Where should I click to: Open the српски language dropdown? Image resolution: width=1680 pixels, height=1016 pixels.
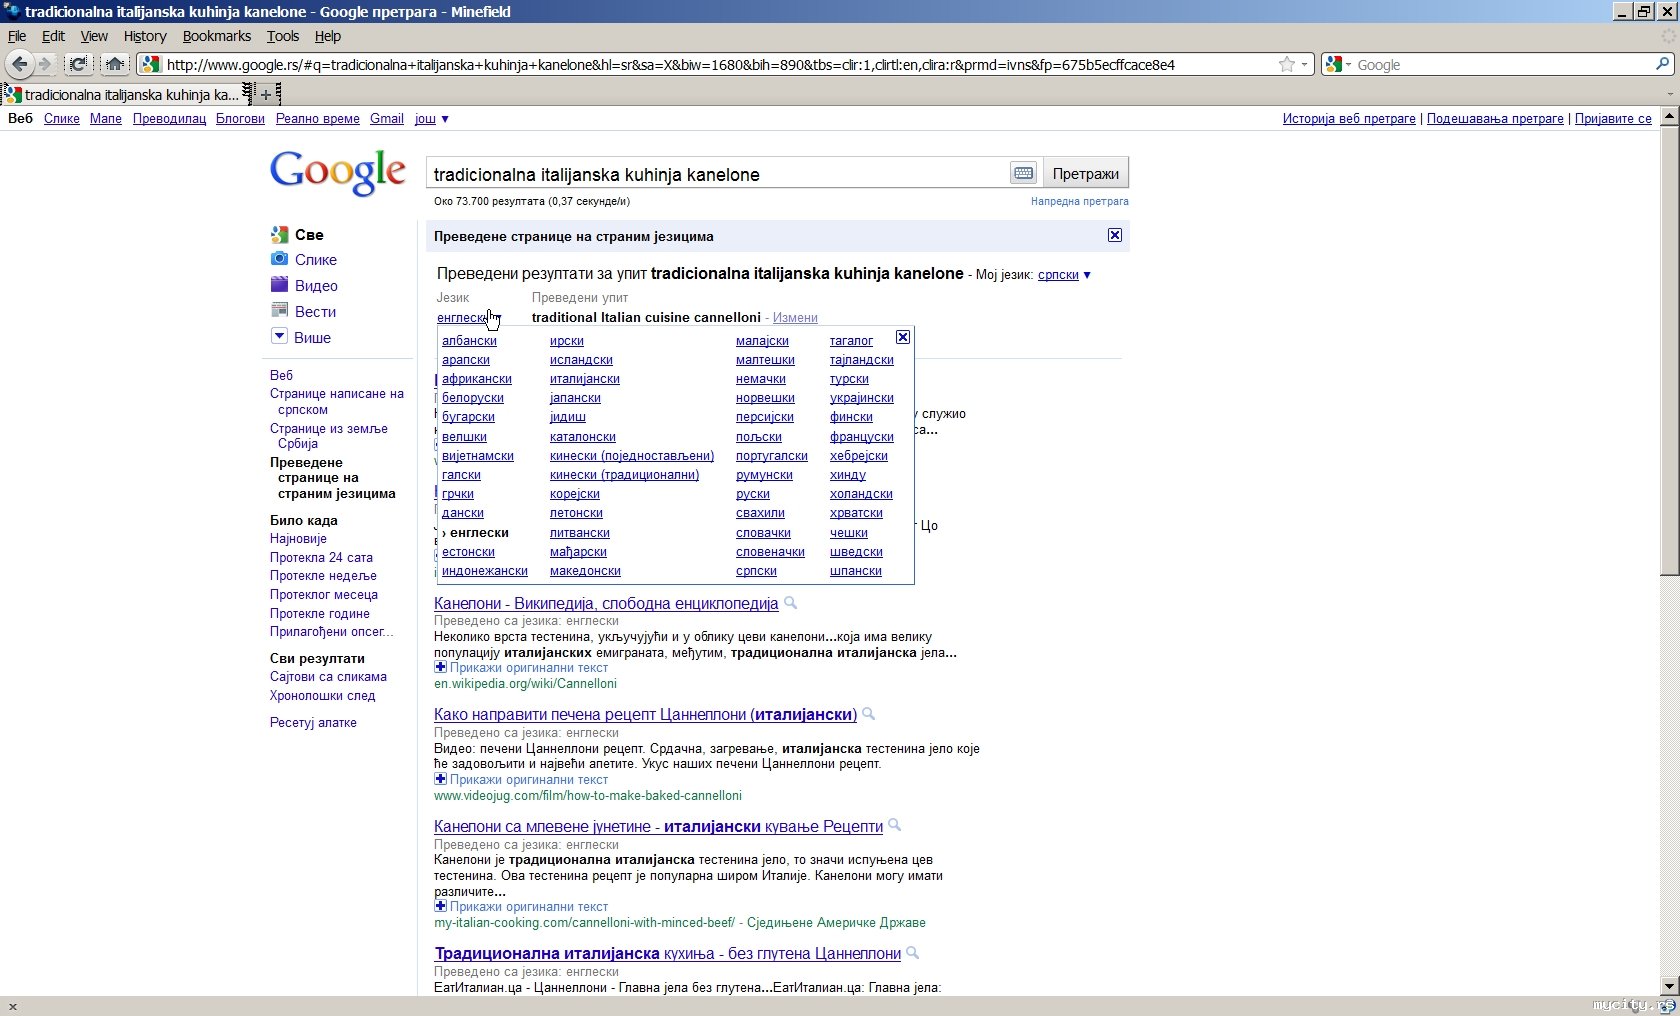pyautogui.click(x=1064, y=274)
